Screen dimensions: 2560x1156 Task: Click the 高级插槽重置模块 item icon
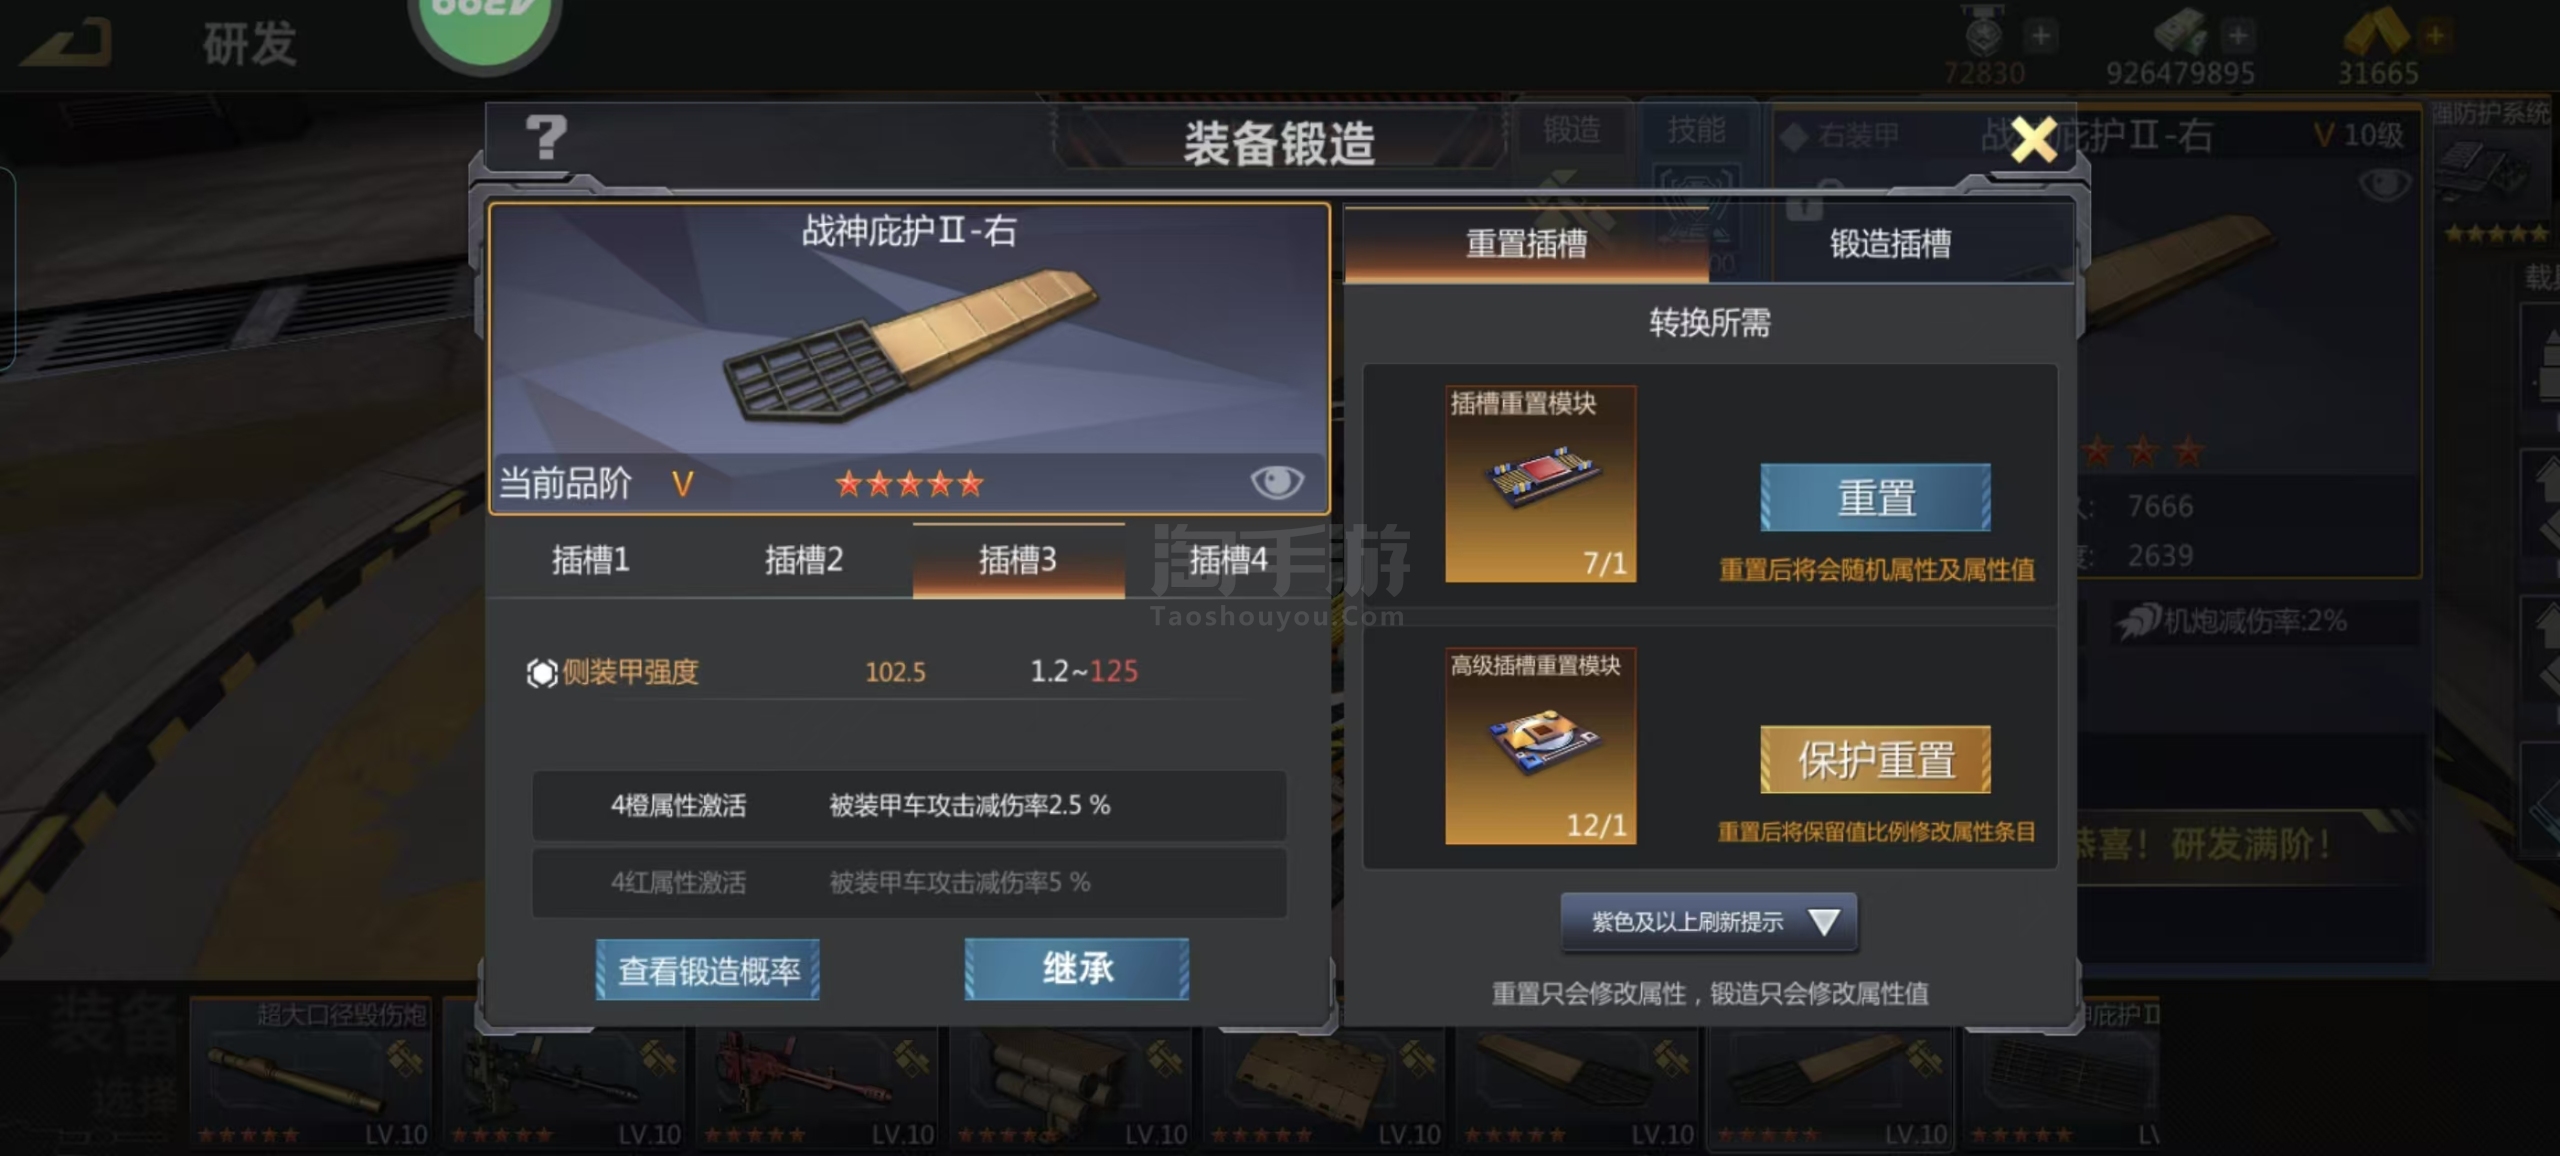click(x=1540, y=746)
